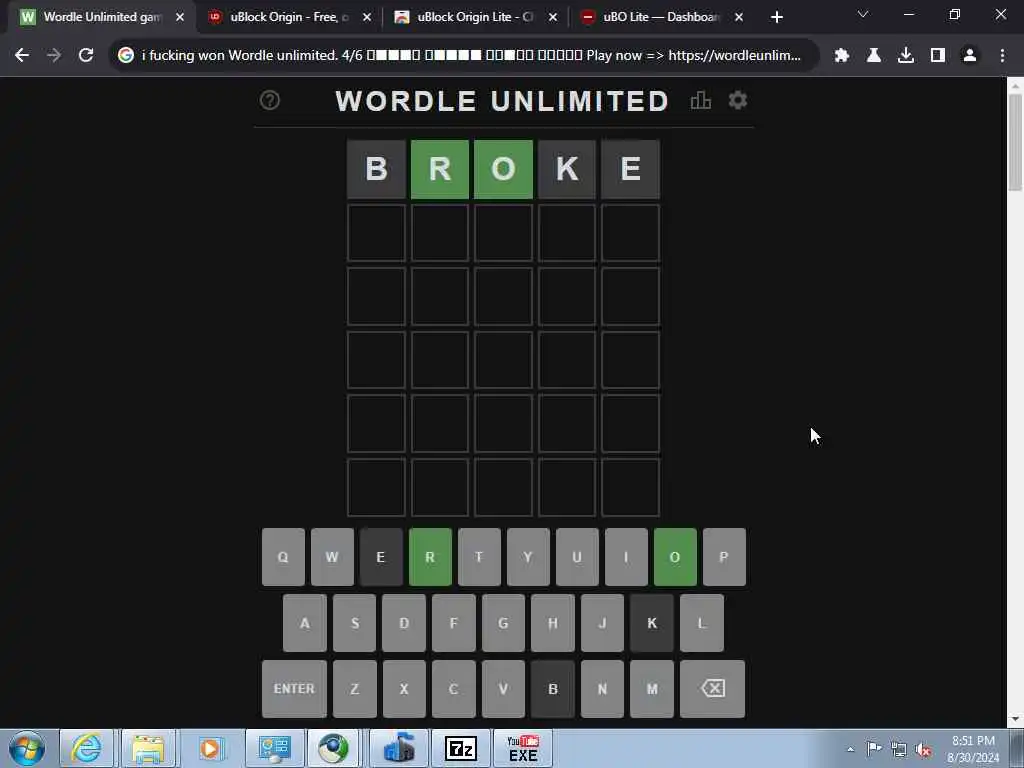1024x768 pixels.
Task: Open the Wordle help question mark icon
Action: coord(270,101)
